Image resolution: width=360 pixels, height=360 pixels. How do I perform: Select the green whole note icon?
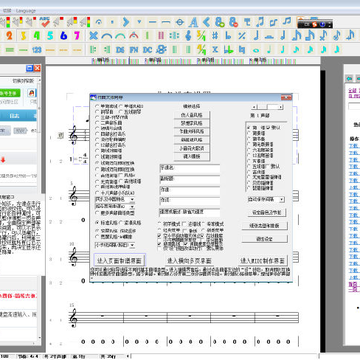[x=256, y=50]
